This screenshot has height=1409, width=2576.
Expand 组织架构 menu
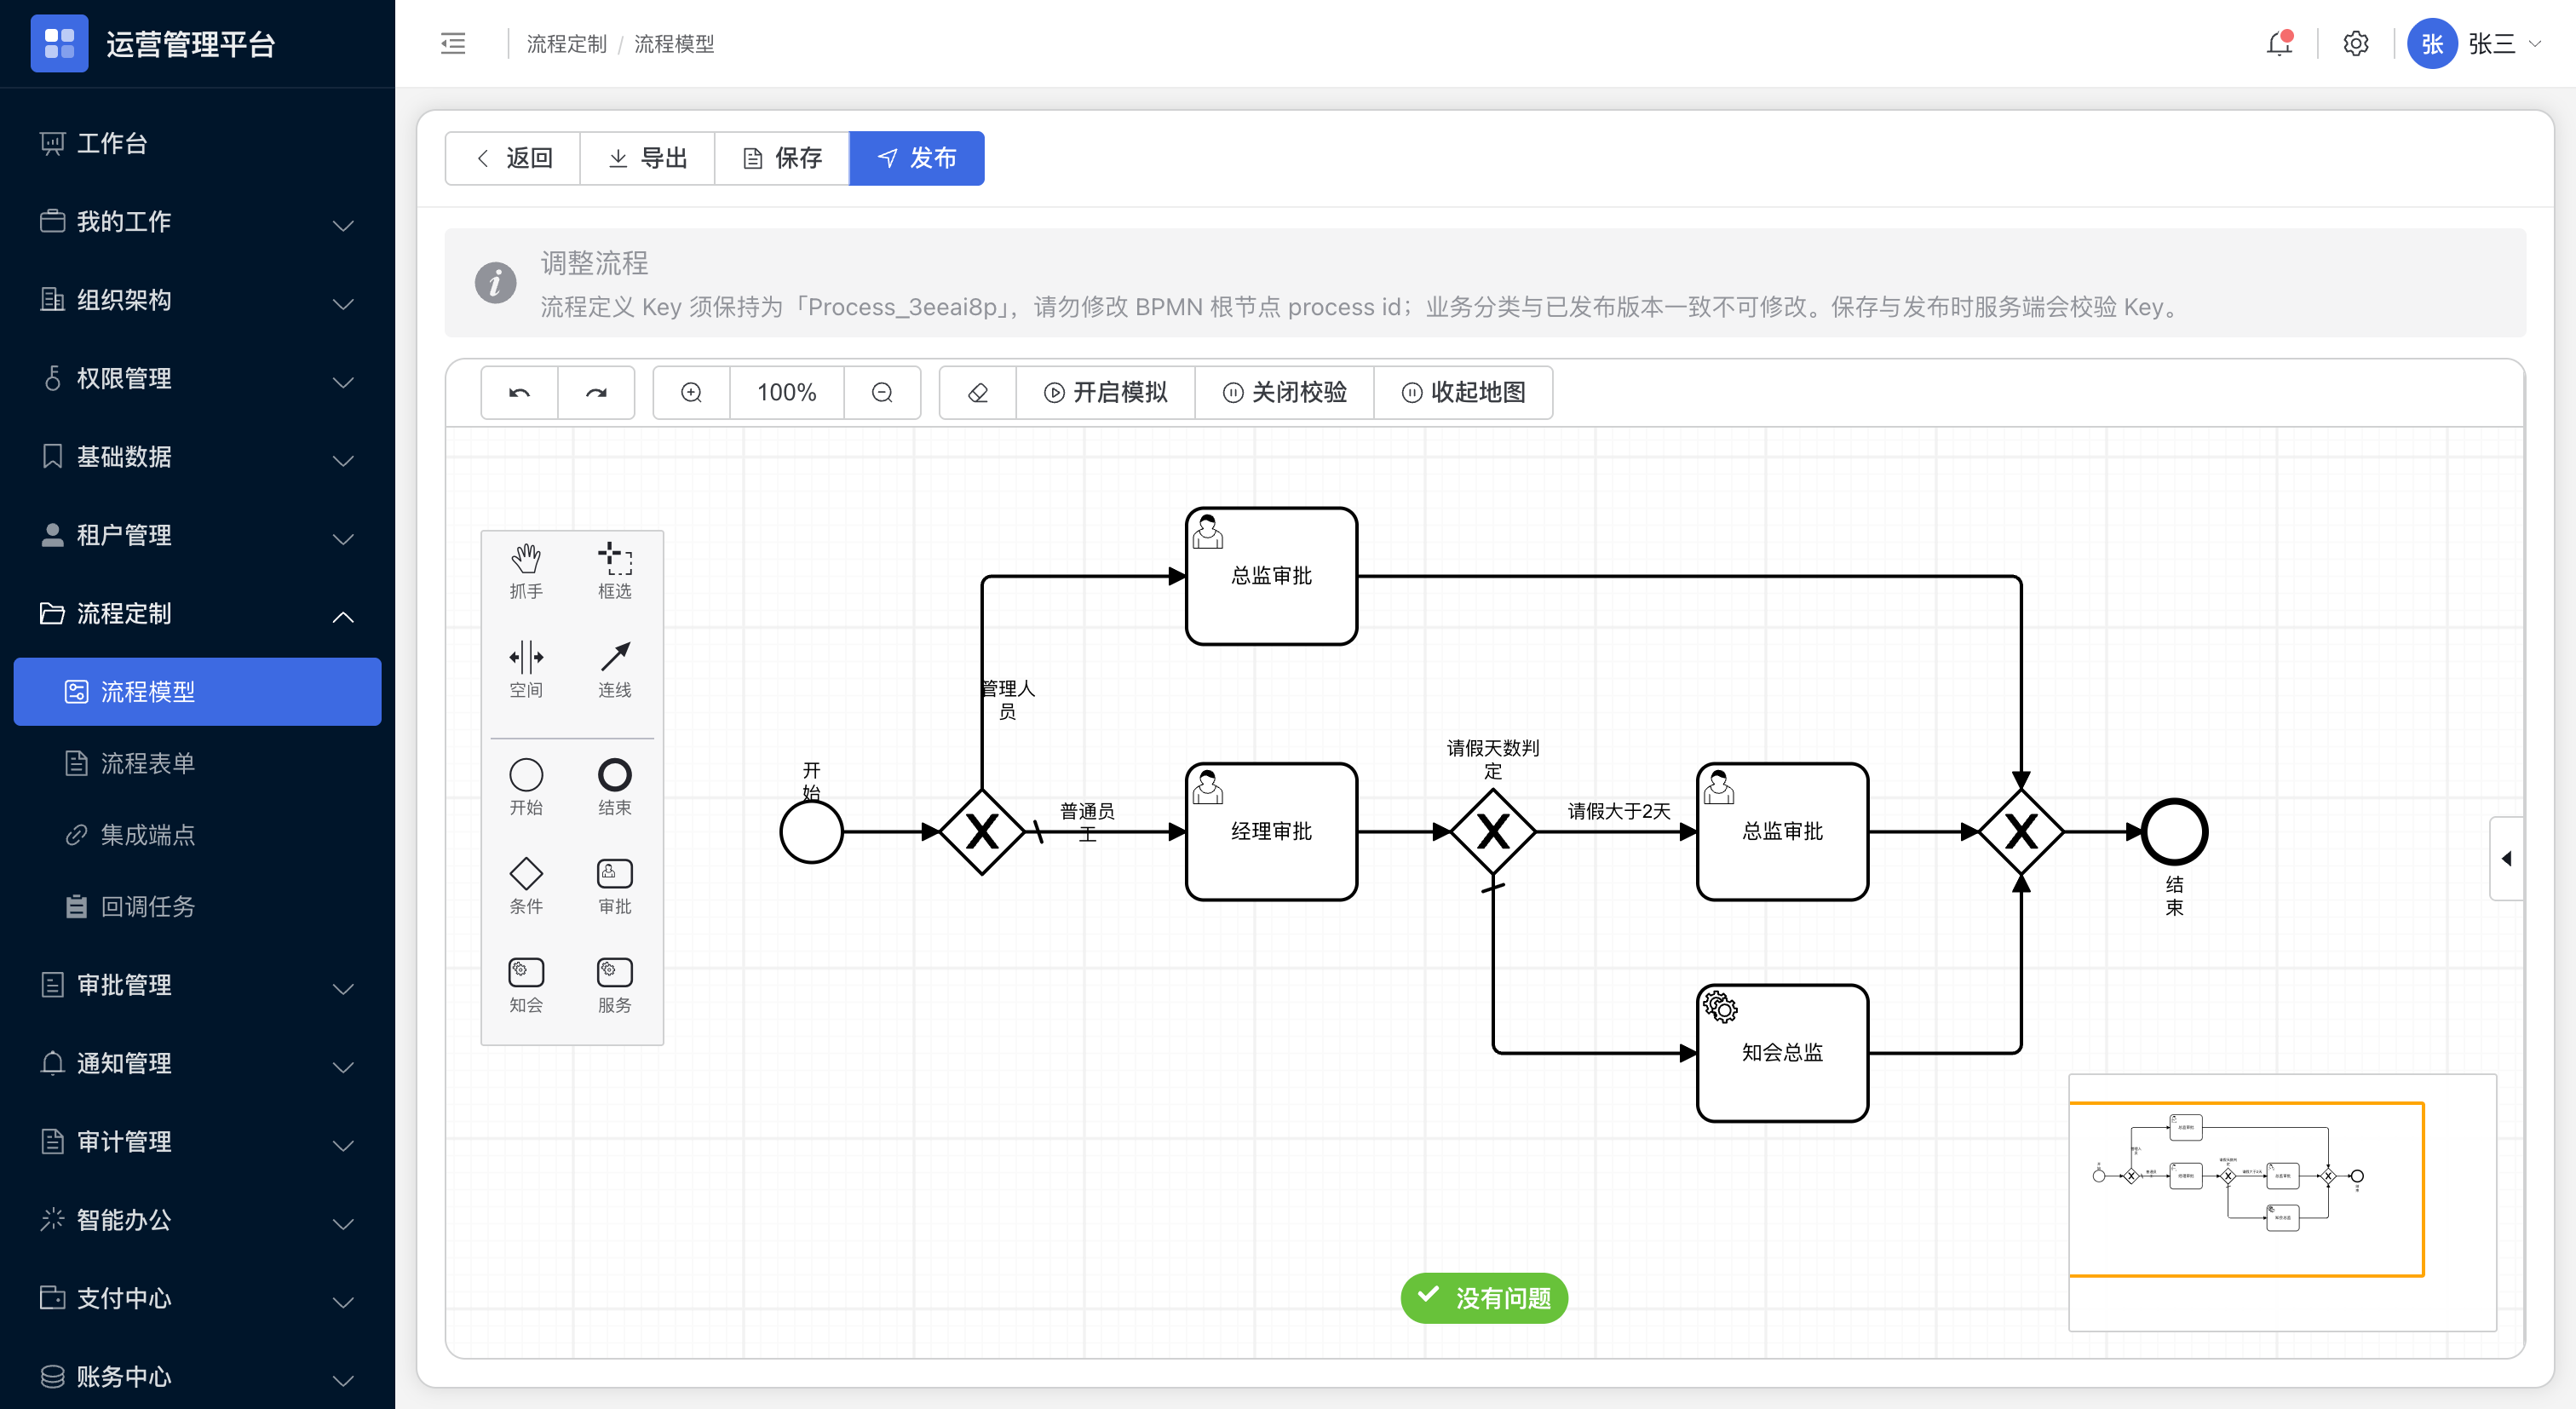pyautogui.click(x=197, y=300)
